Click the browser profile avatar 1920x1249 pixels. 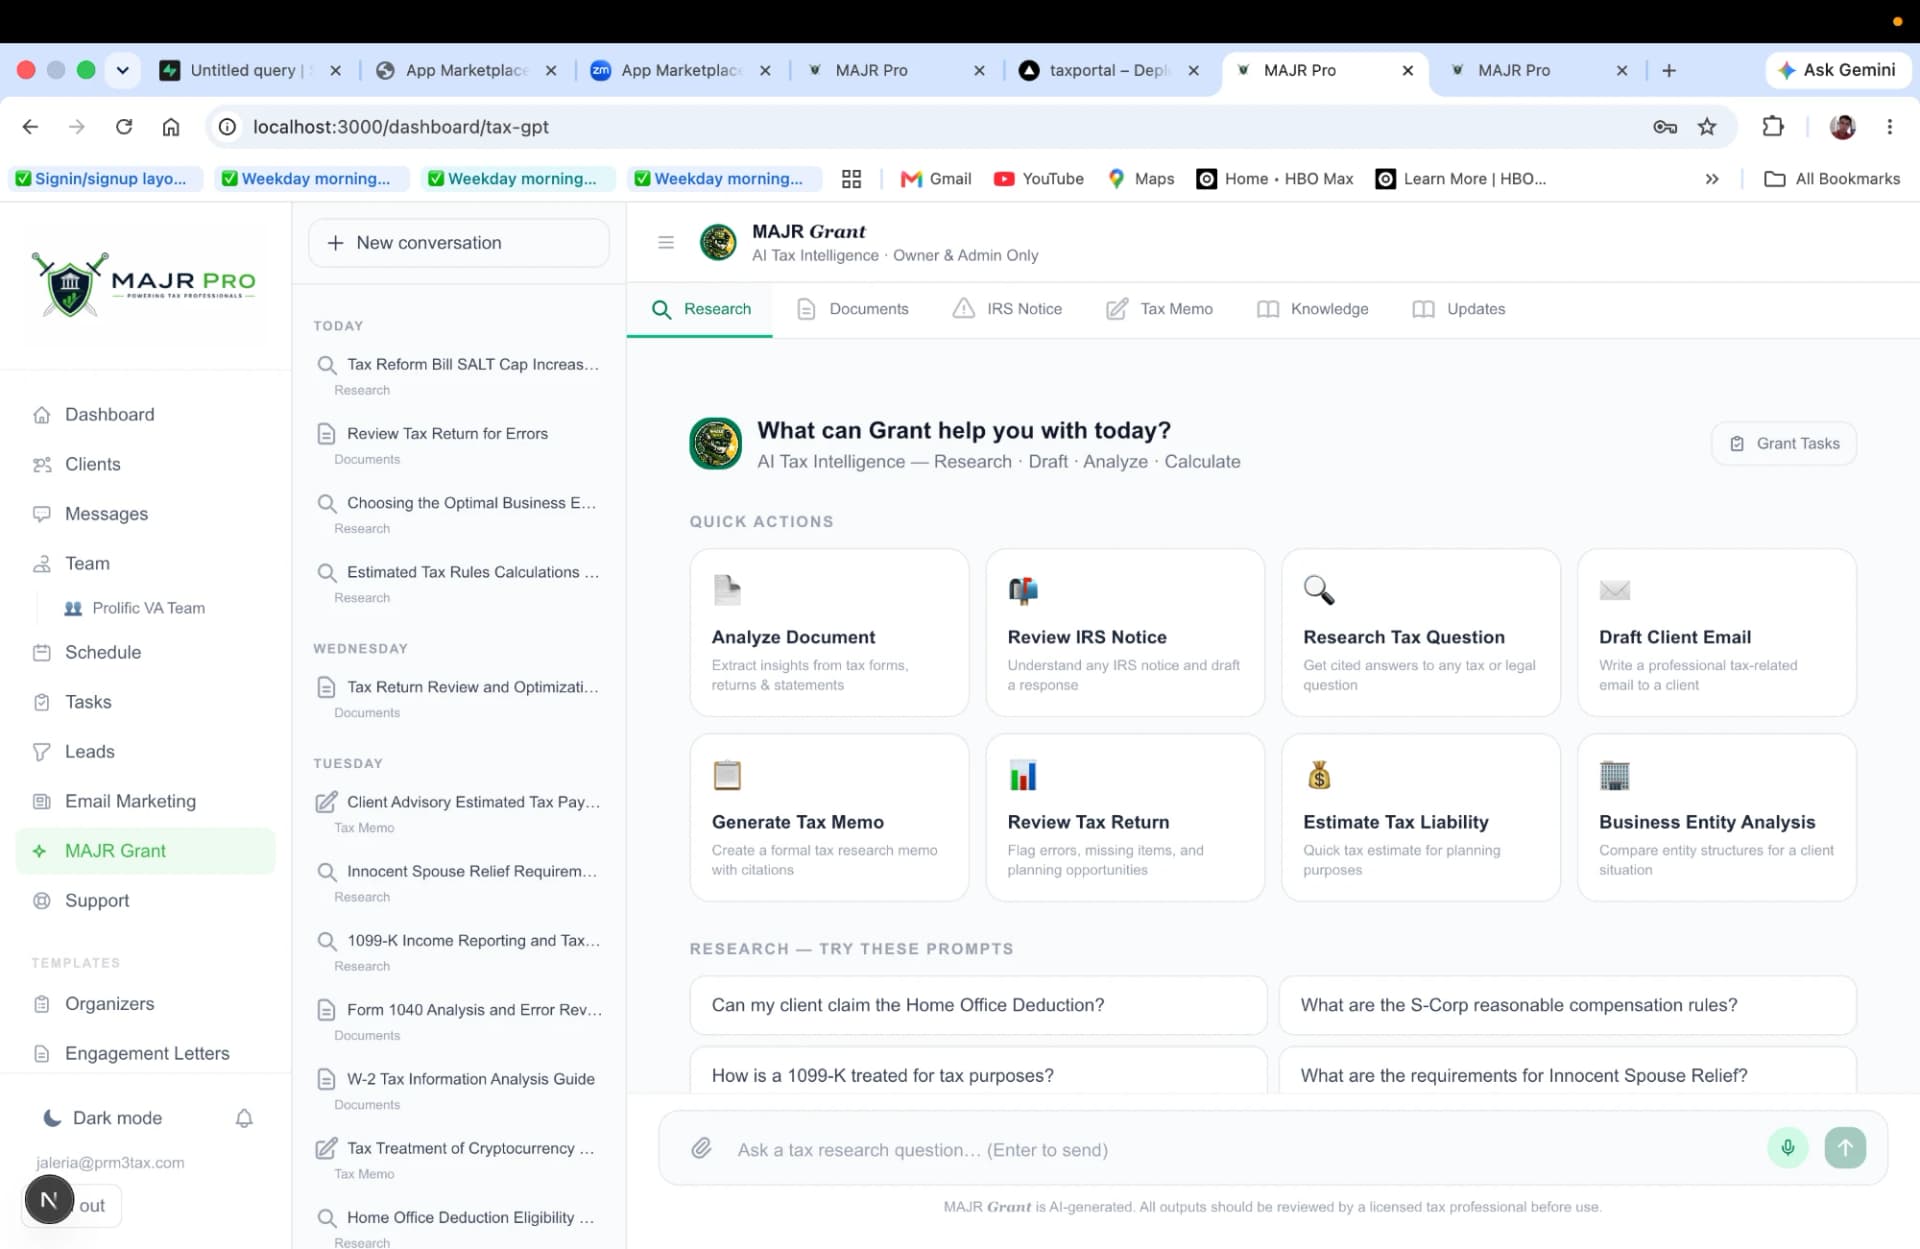click(x=1842, y=127)
